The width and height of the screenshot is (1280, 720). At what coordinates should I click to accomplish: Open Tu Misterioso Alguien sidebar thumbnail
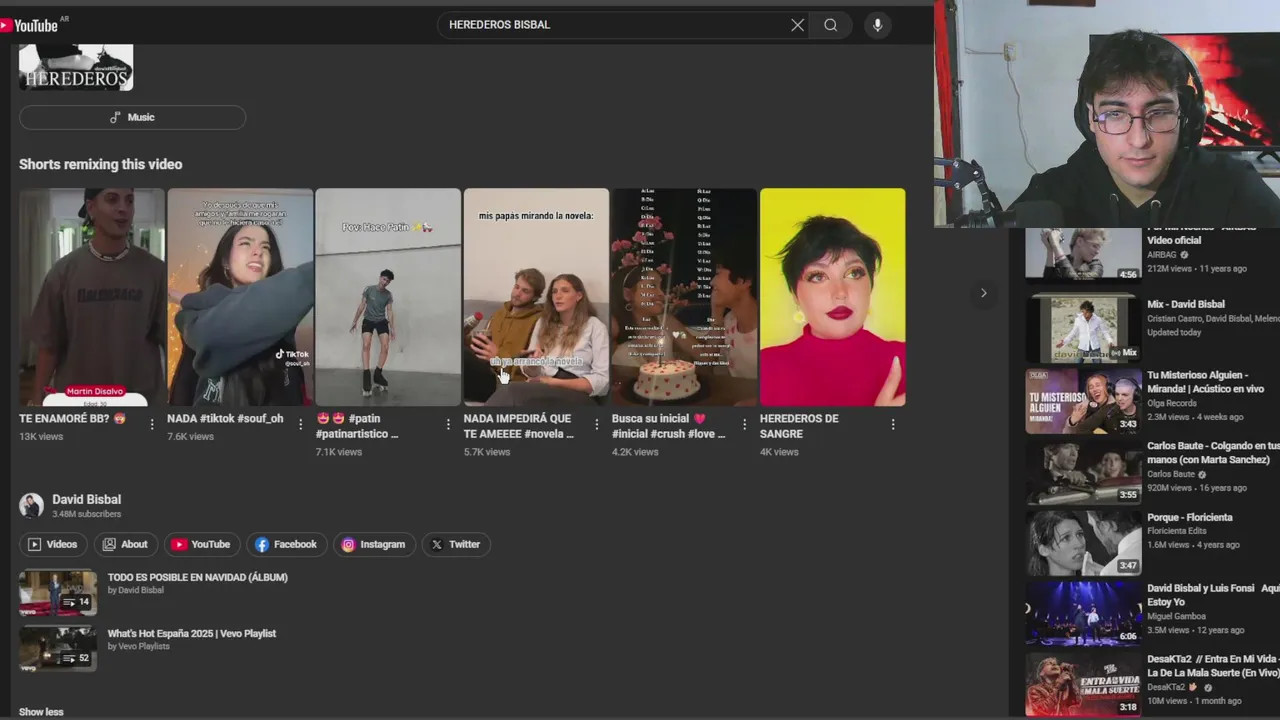[1083, 400]
